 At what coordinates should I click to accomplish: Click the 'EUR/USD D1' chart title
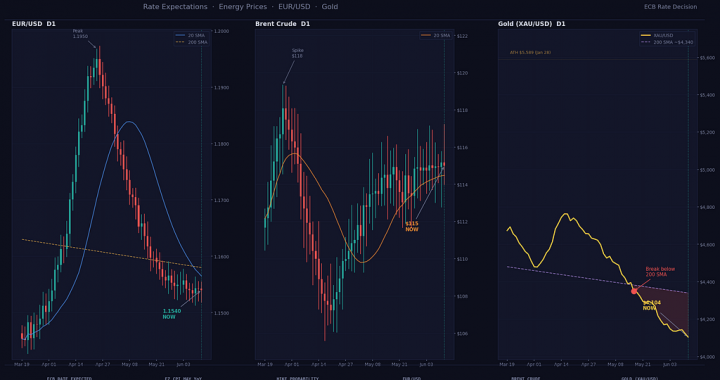click(x=34, y=23)
